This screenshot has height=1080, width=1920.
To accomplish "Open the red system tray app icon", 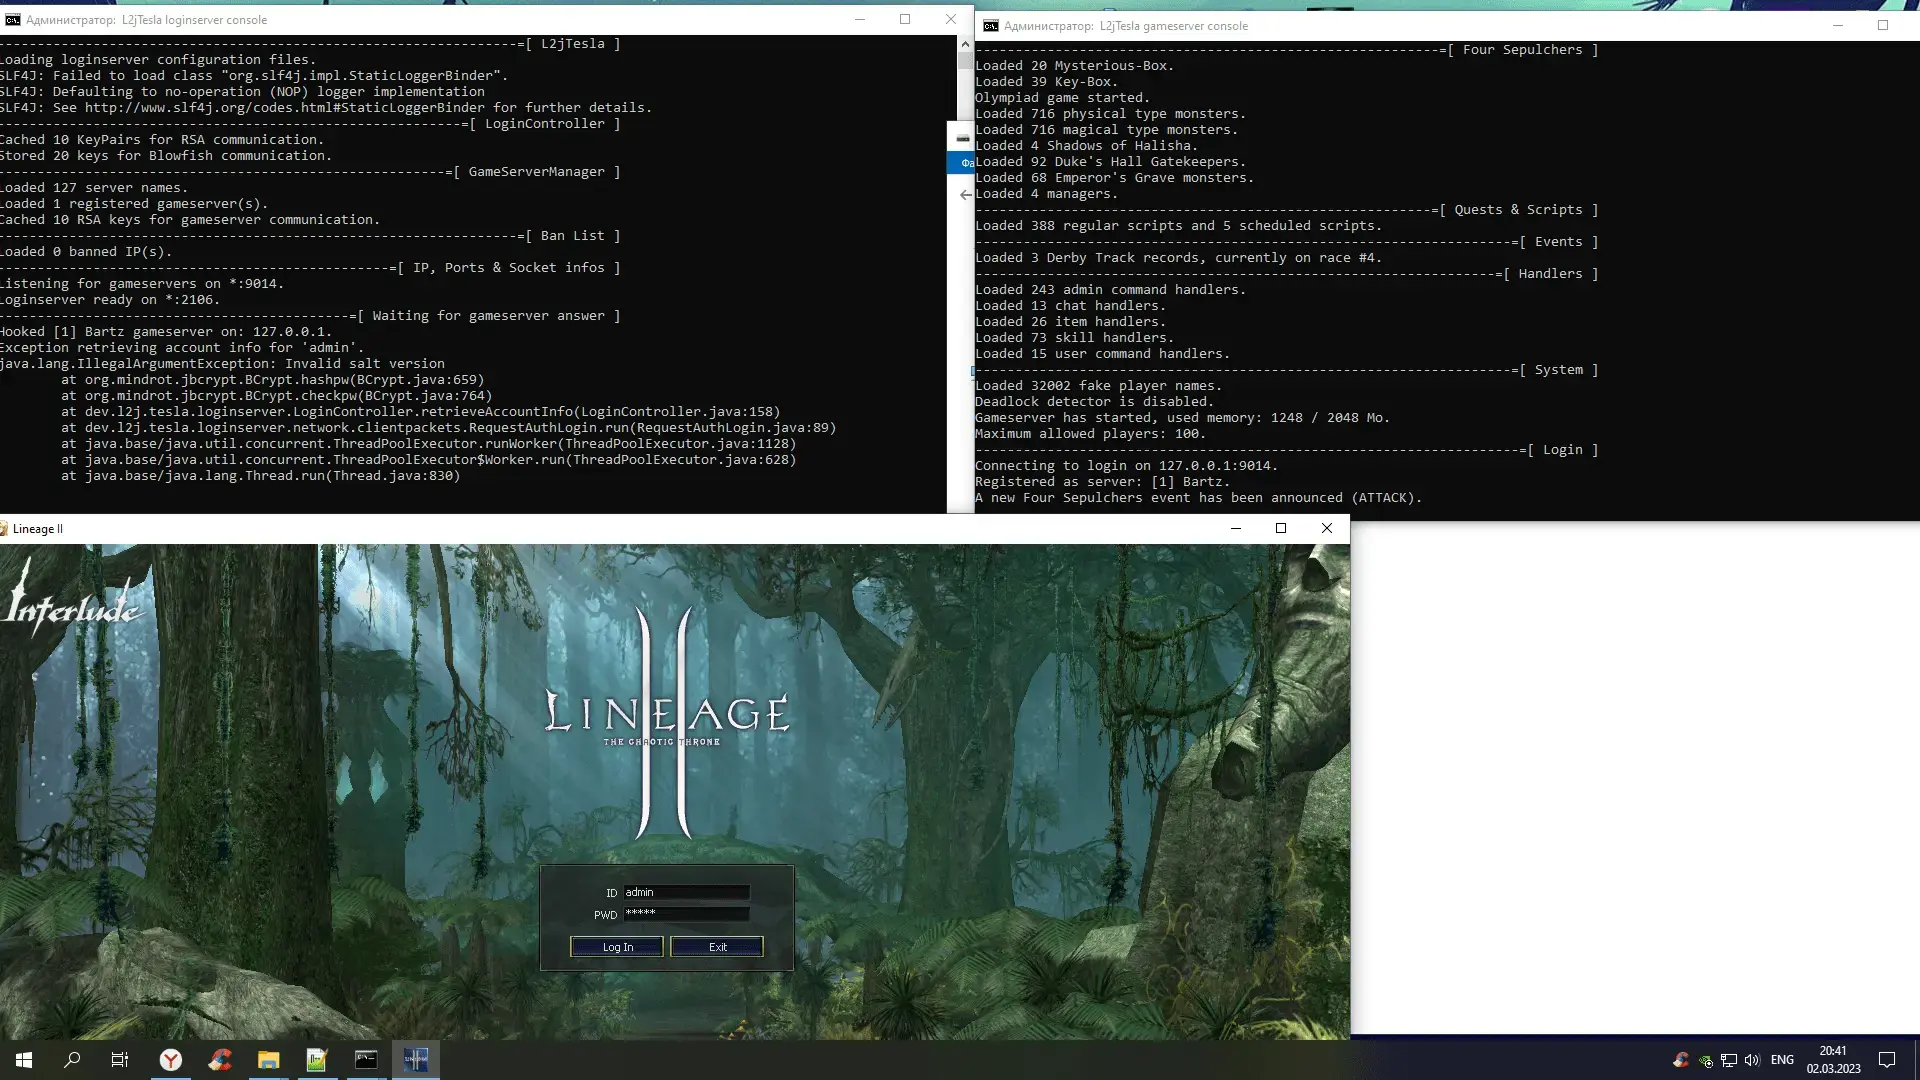I will 1681,1060.
